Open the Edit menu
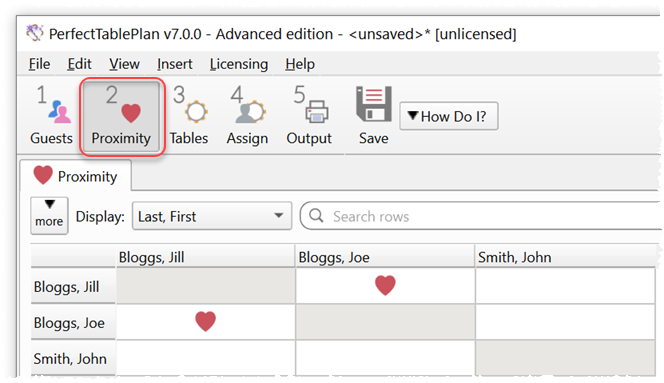The height and width of the screenshot is (383, 664). coord(79,64)
